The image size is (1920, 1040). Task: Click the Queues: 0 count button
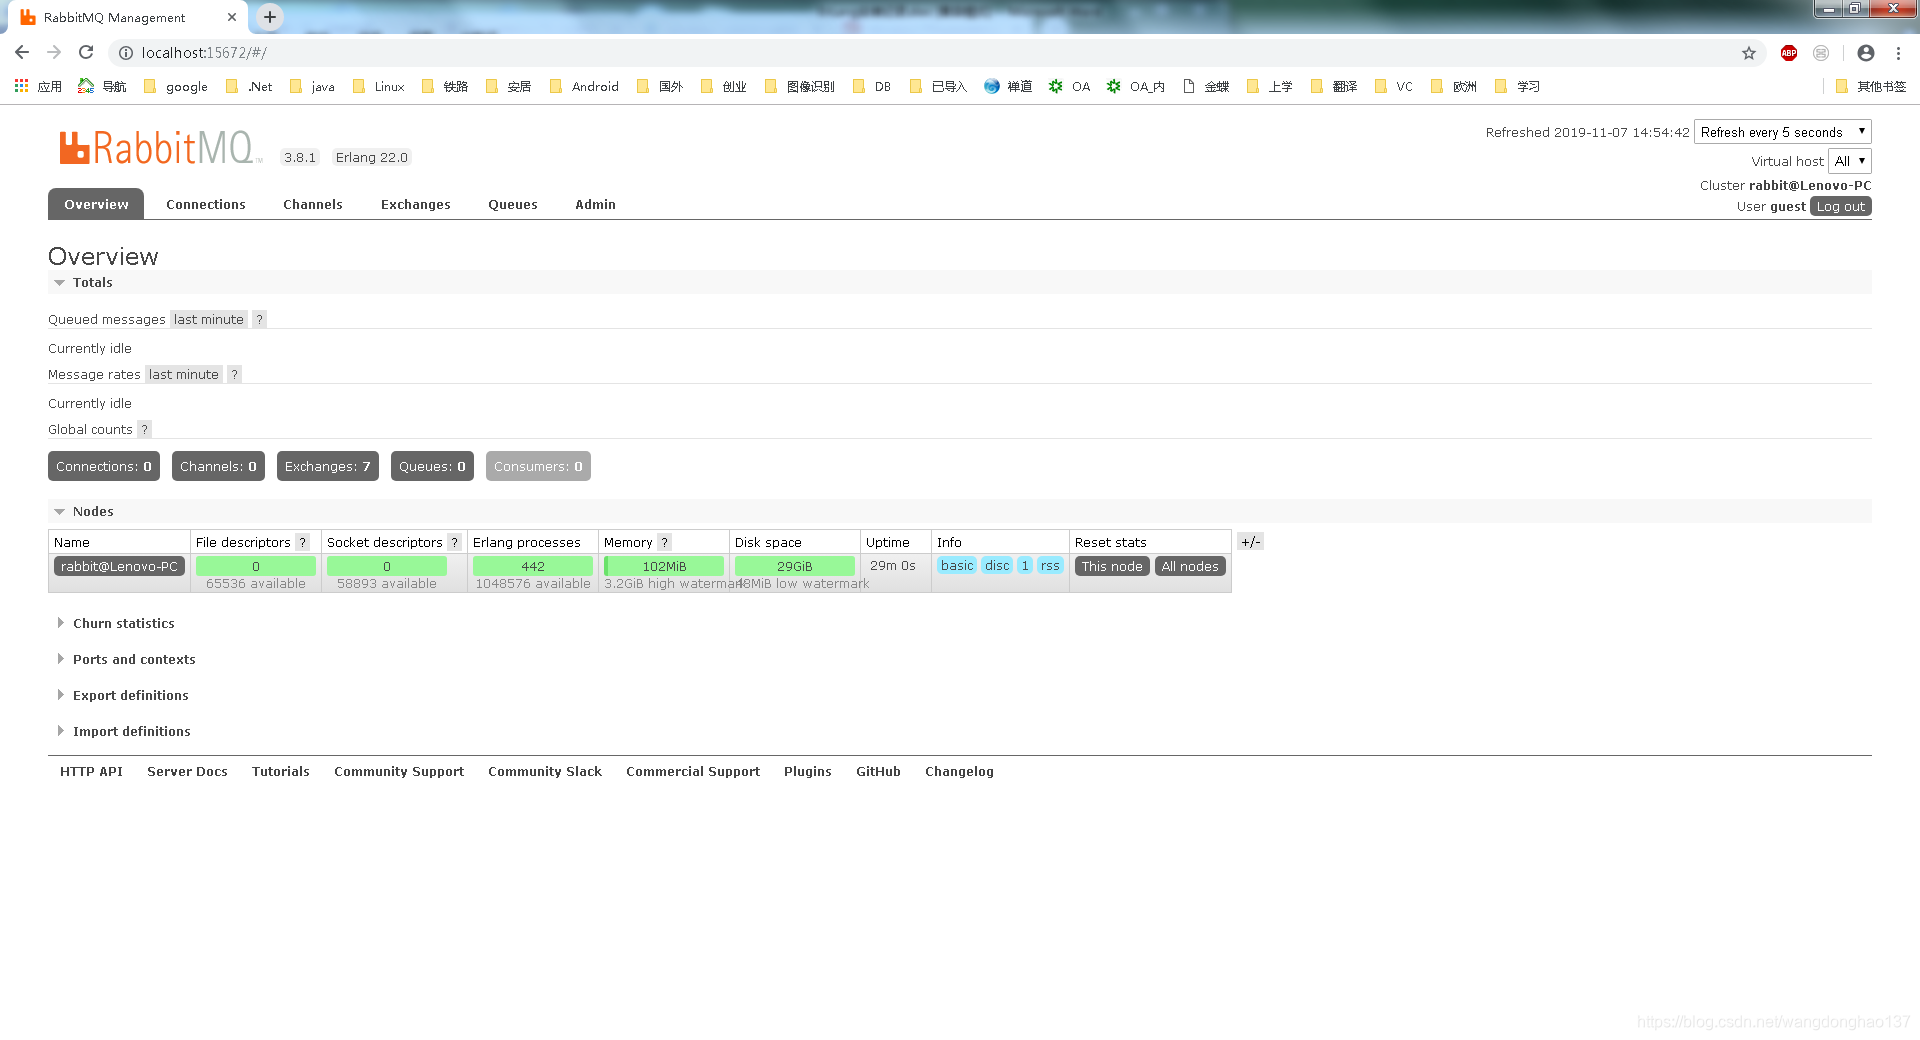[x=432, y=466]
